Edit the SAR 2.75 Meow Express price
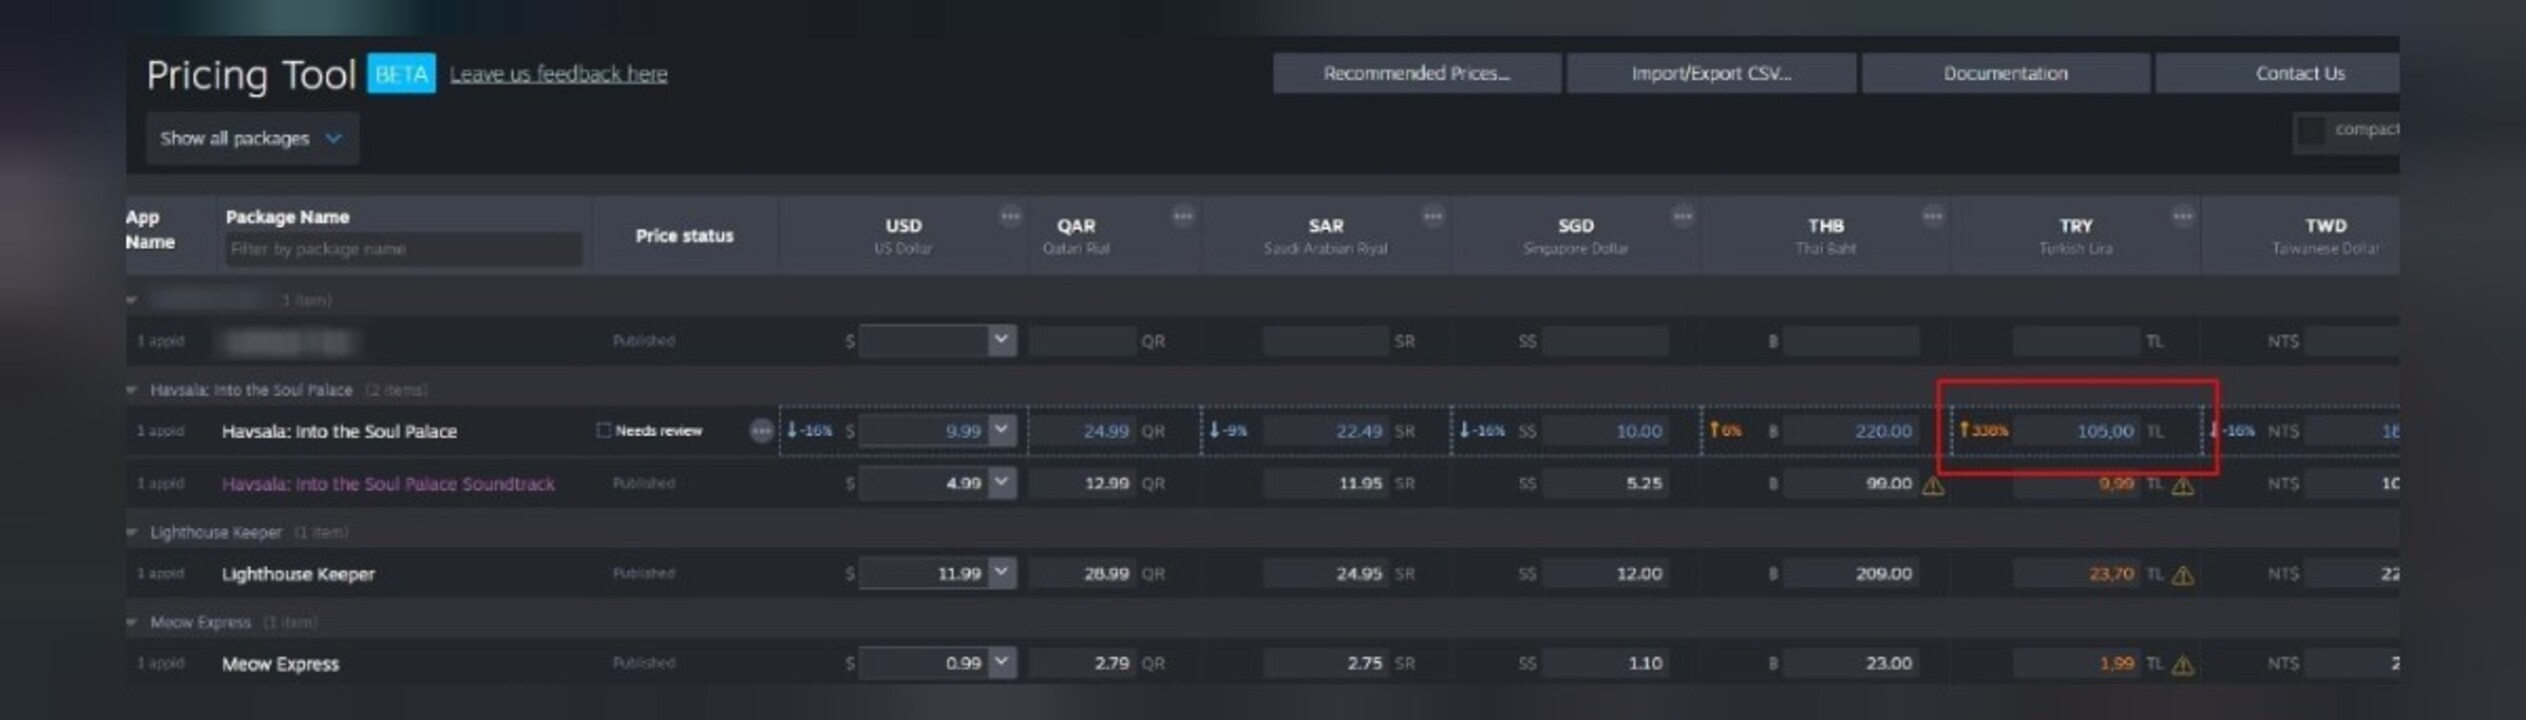 pyautogui.click(x=1326, y=664)
